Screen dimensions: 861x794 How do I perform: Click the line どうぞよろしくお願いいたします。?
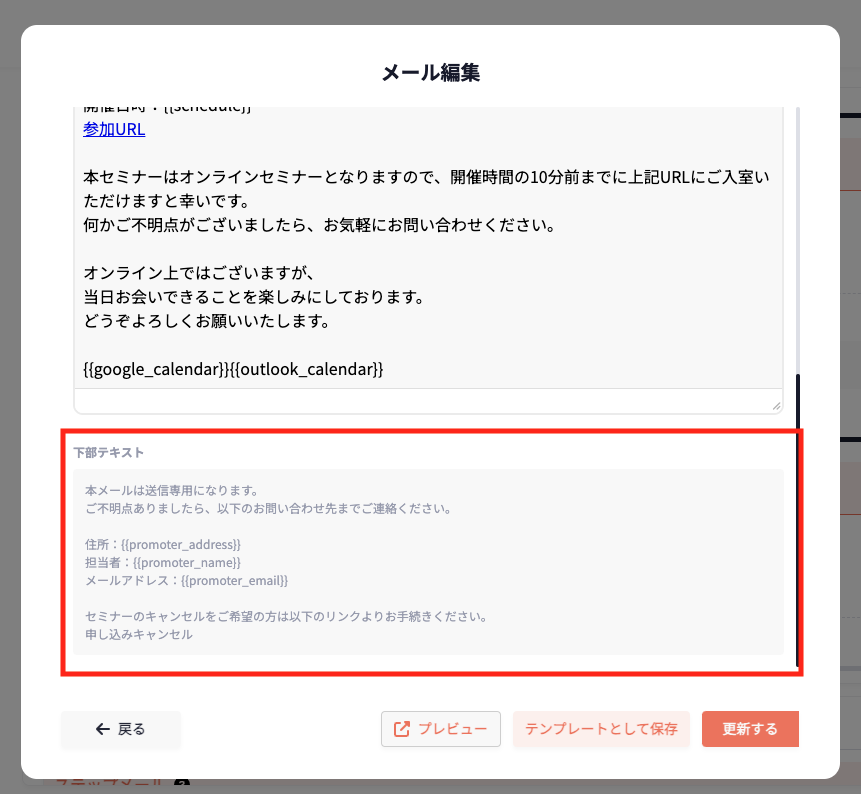coord(207,322)
